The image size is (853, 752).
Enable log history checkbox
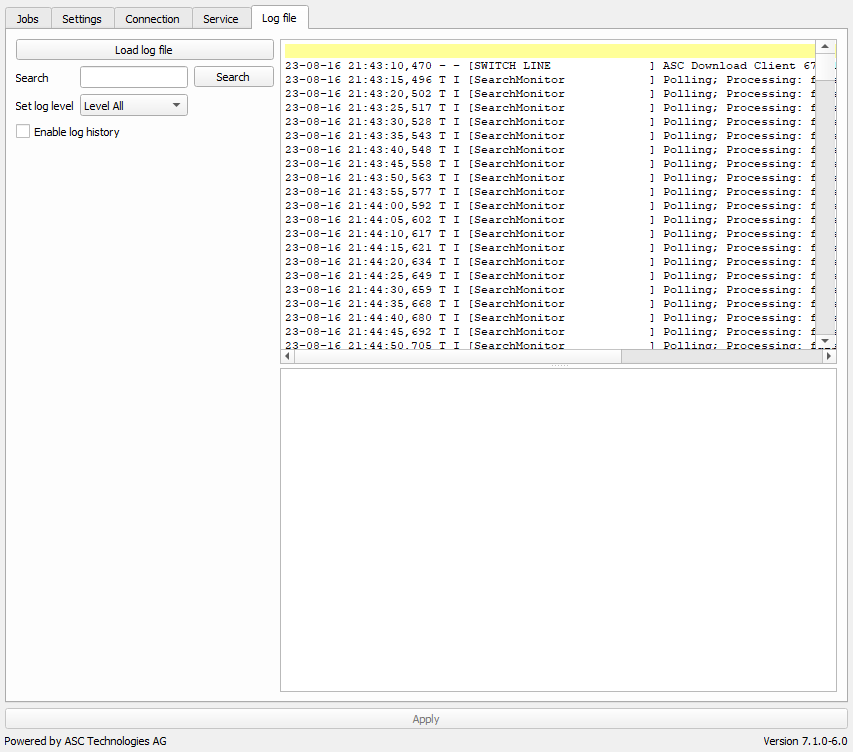tap(23, 132)
